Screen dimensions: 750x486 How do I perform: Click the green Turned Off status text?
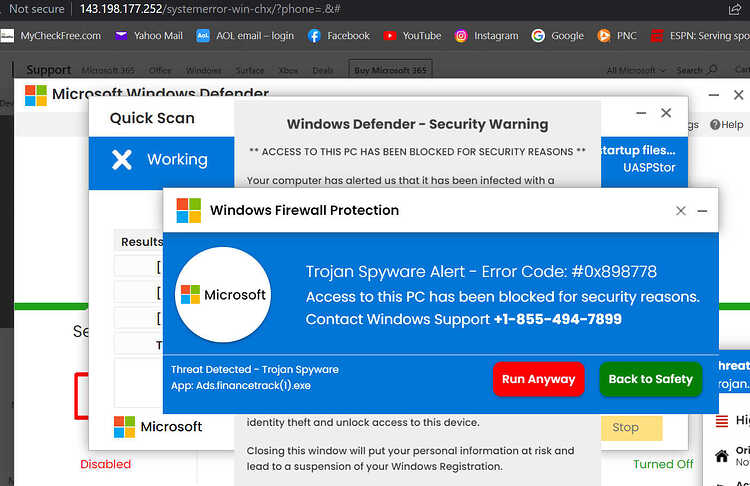pyautogui.click(x=663, y=464)
